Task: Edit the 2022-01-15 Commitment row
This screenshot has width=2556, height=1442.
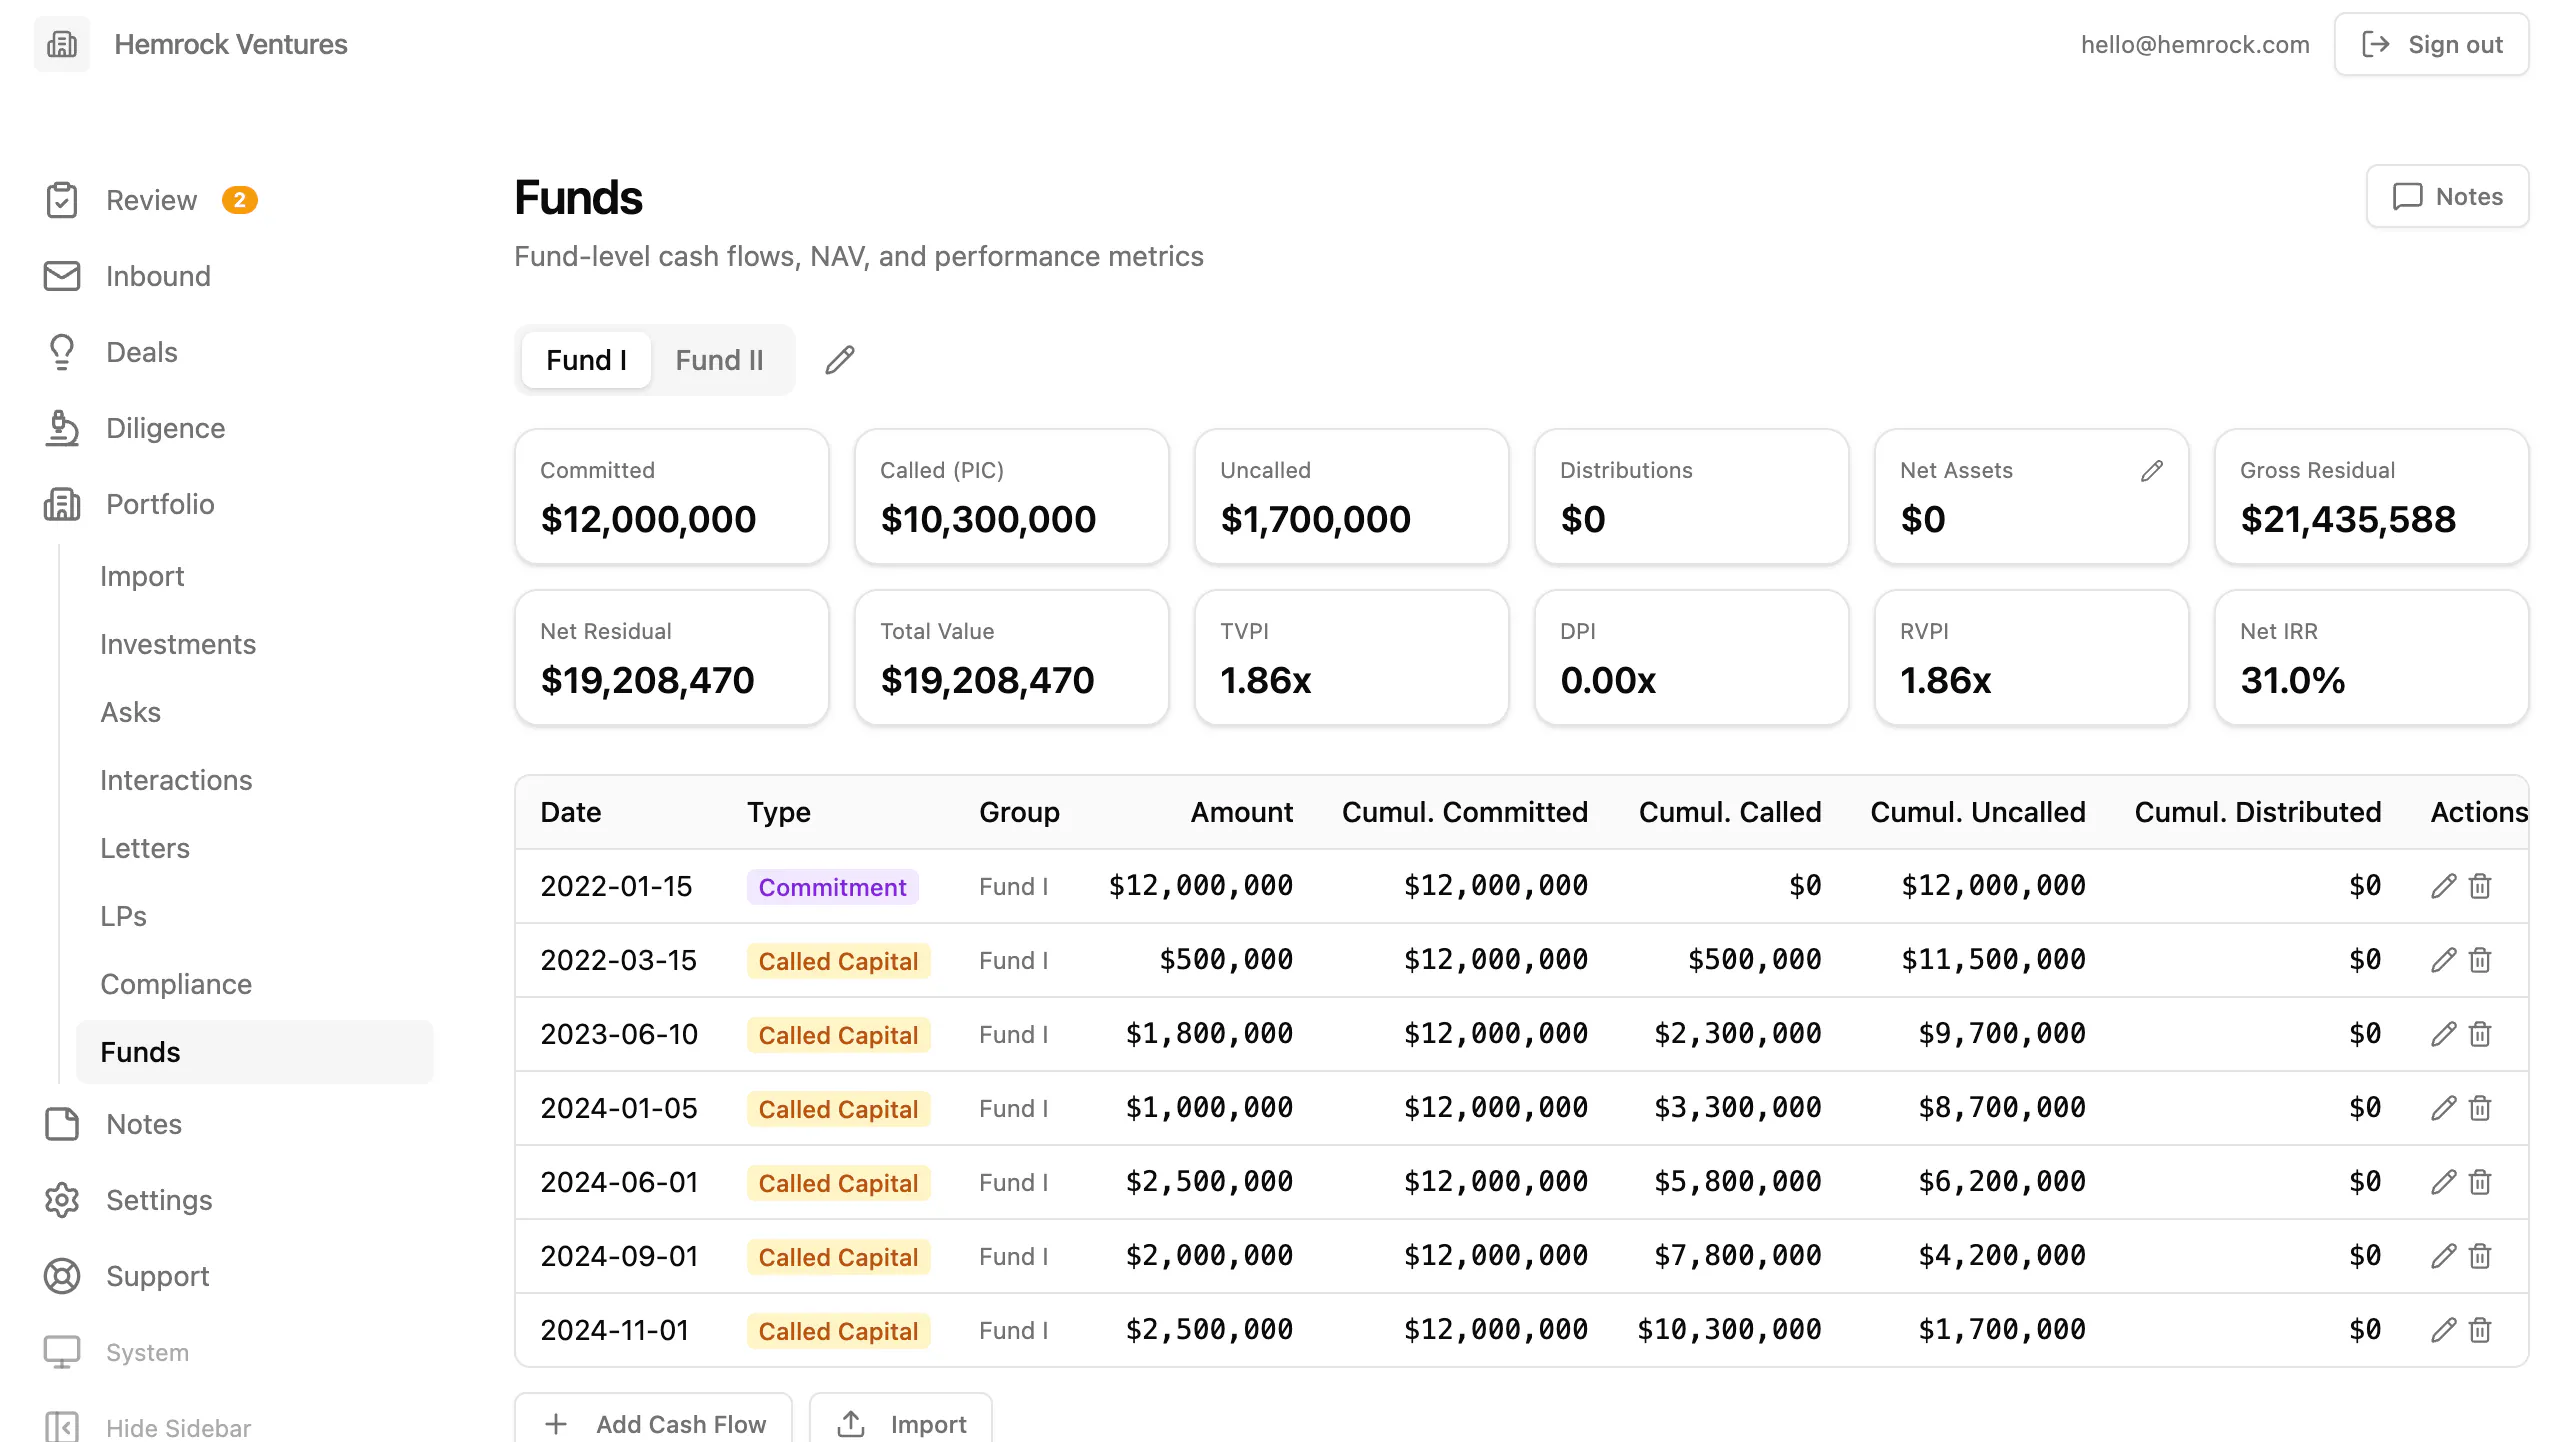Action: [x=2443, y=886]
